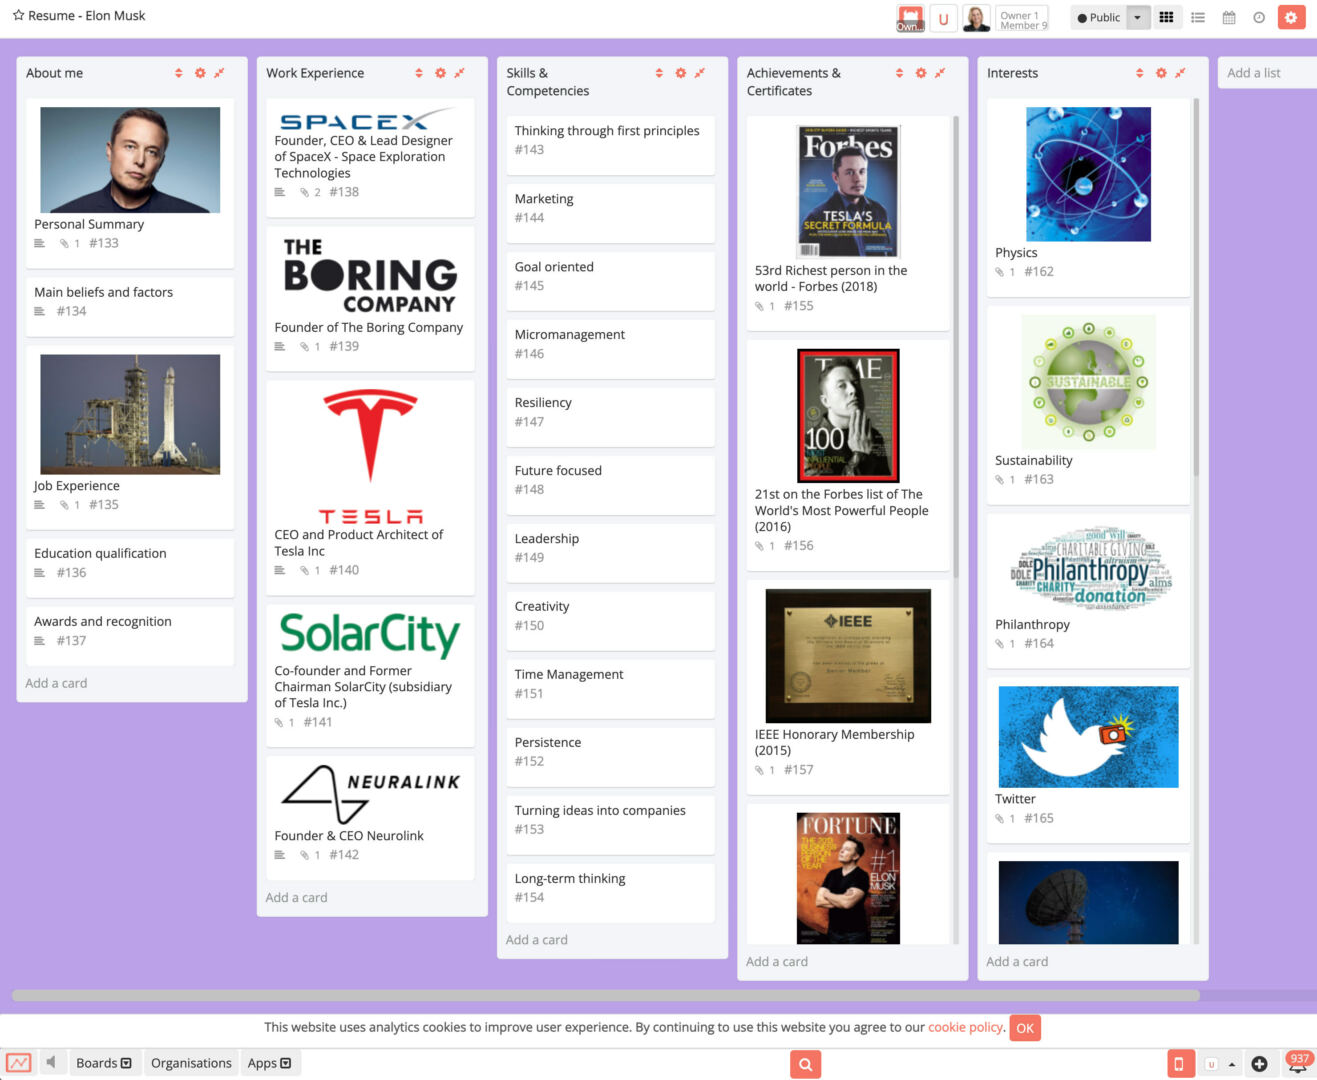Collapse Achievements & Certificates list
Image resolution: width=1317 pixels, height=1080 pixels.
(939, 73)
